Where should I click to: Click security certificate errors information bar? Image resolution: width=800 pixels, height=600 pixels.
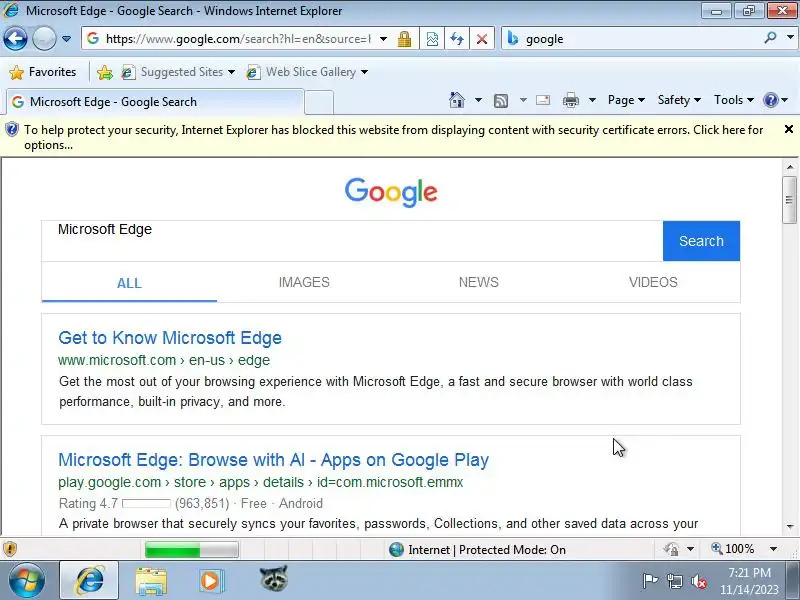click(393, 137)
